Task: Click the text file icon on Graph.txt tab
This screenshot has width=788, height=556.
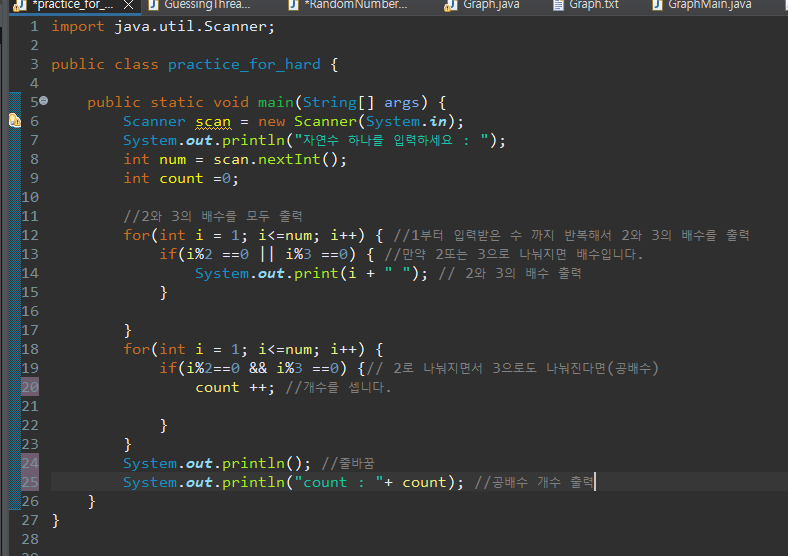Action: point(558,6)
